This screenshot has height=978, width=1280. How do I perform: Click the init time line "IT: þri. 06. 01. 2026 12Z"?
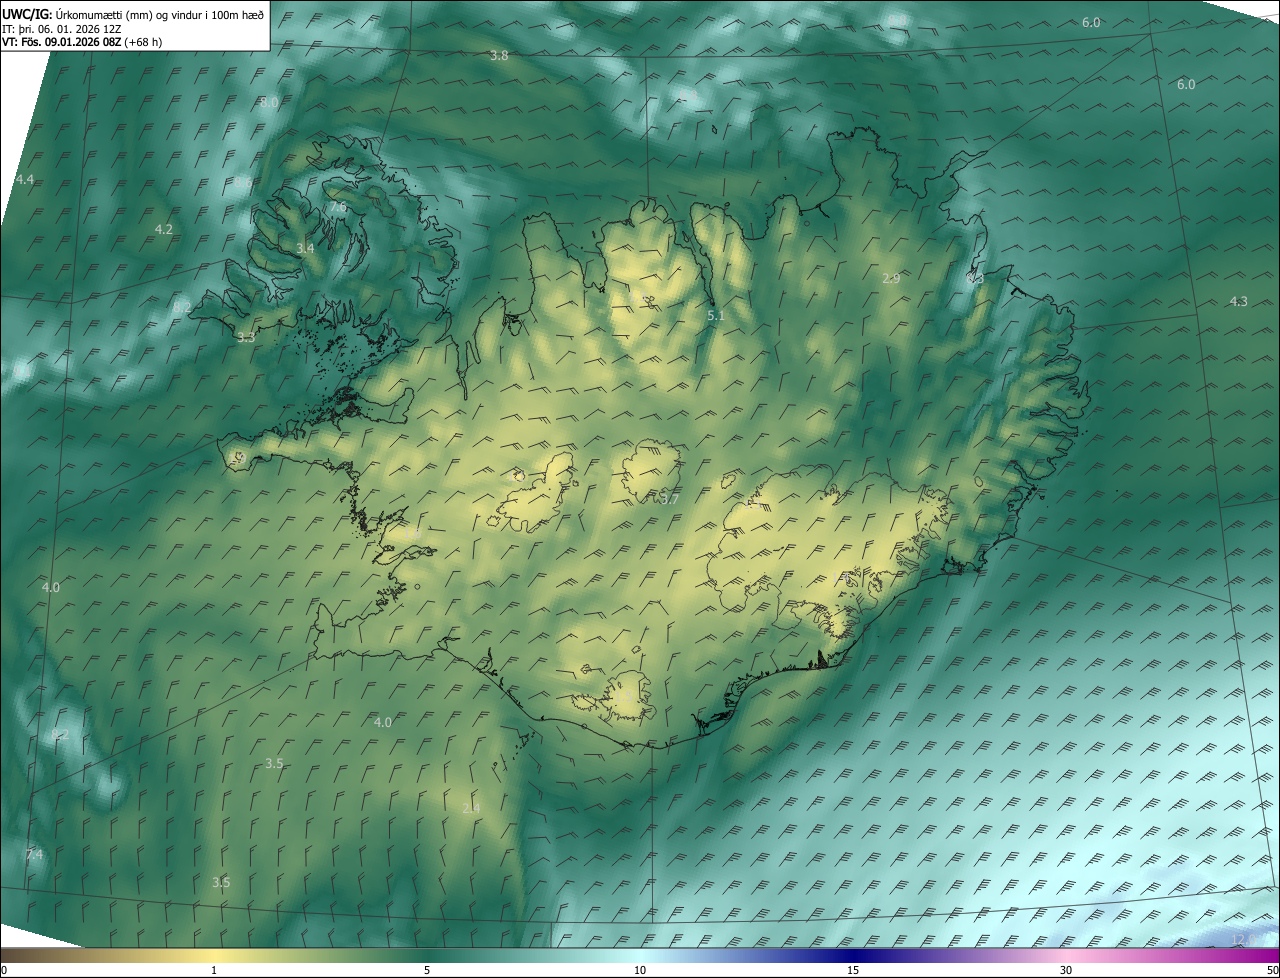pos(62,28)
